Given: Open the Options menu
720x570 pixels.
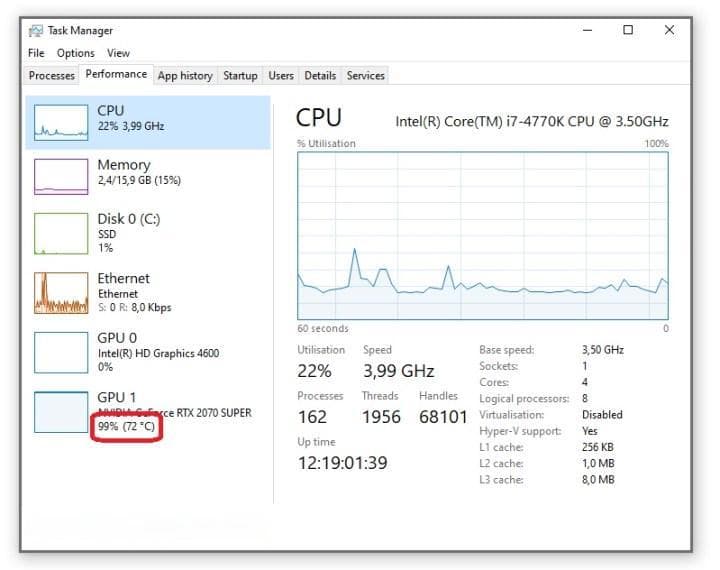Looking at the screenshot, I should pos(75,53).
